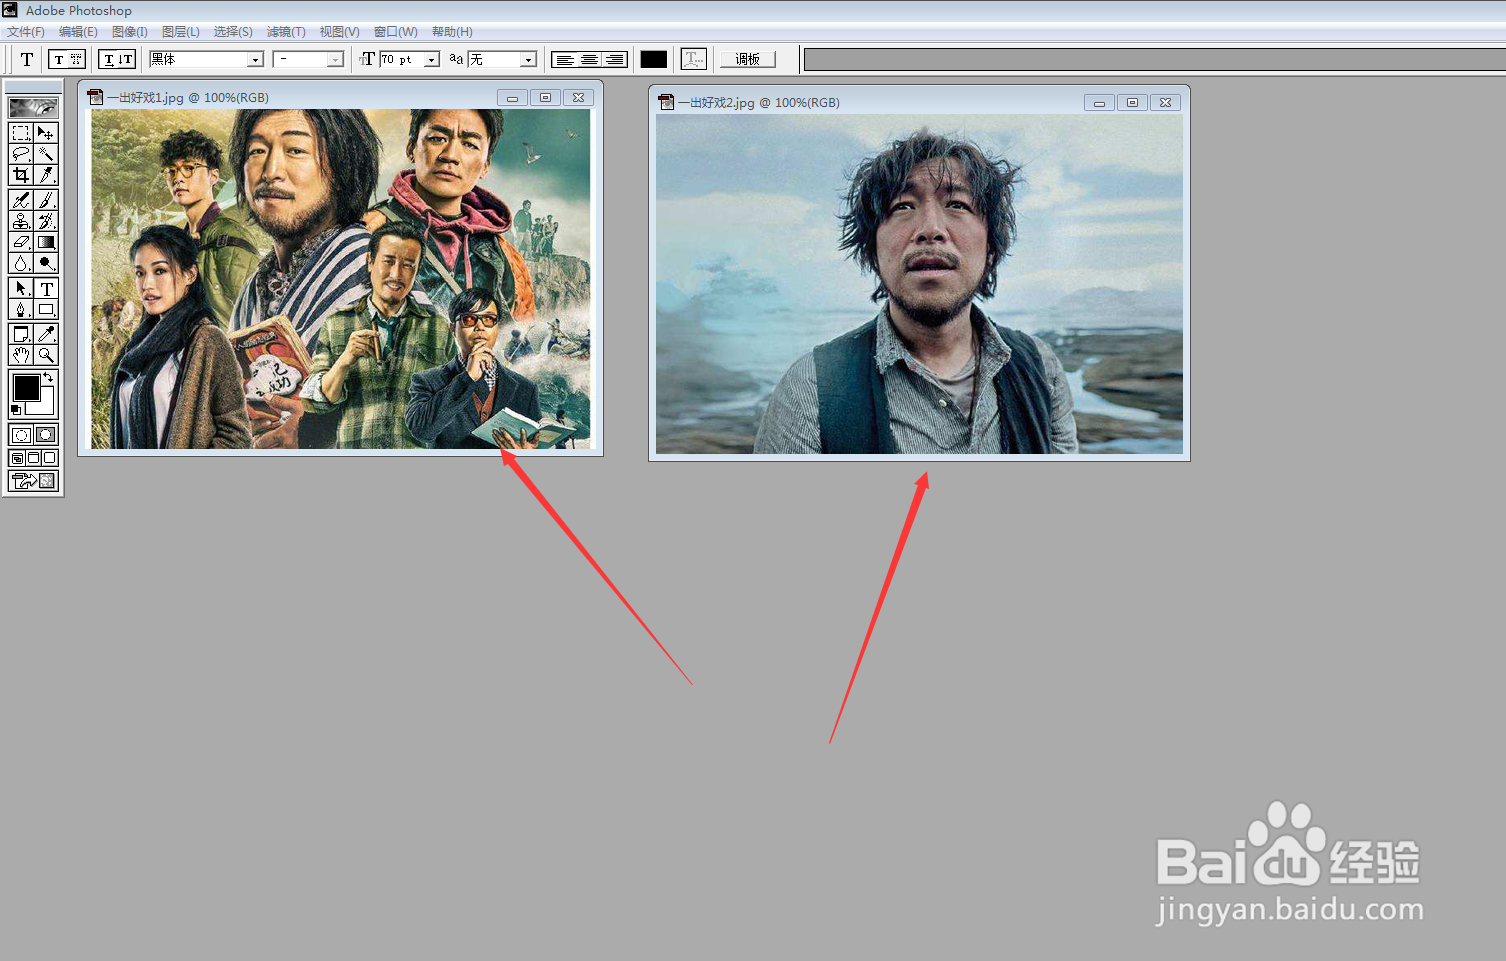This screenshot has width=1506, height=961.
Task: Reset default foreground and background colors
Action: click(x=15, y=410)
